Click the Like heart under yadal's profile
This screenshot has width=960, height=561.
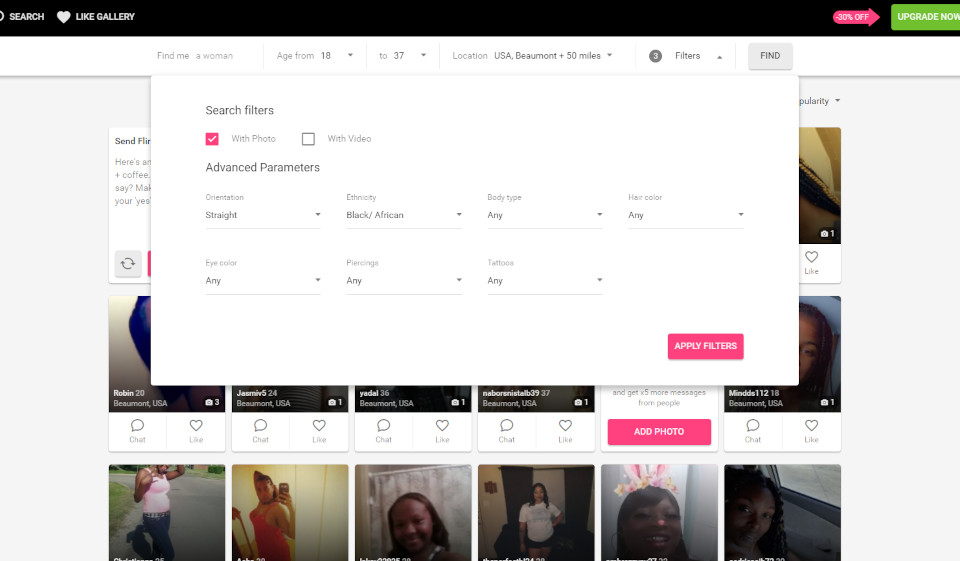(442, 426)
